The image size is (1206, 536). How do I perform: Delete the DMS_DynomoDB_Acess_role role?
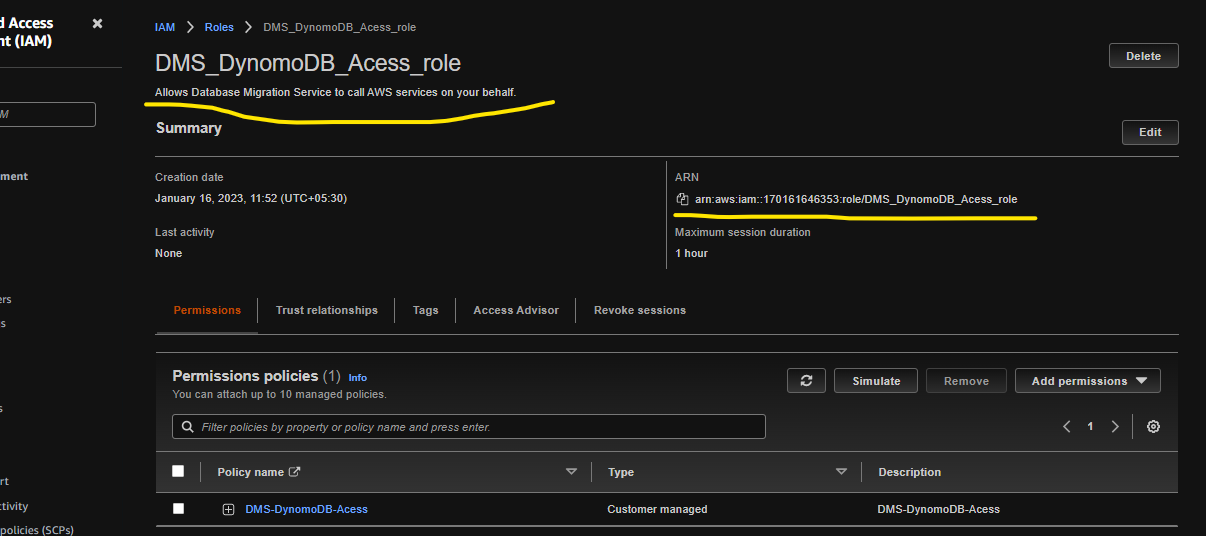point(1143,56)
